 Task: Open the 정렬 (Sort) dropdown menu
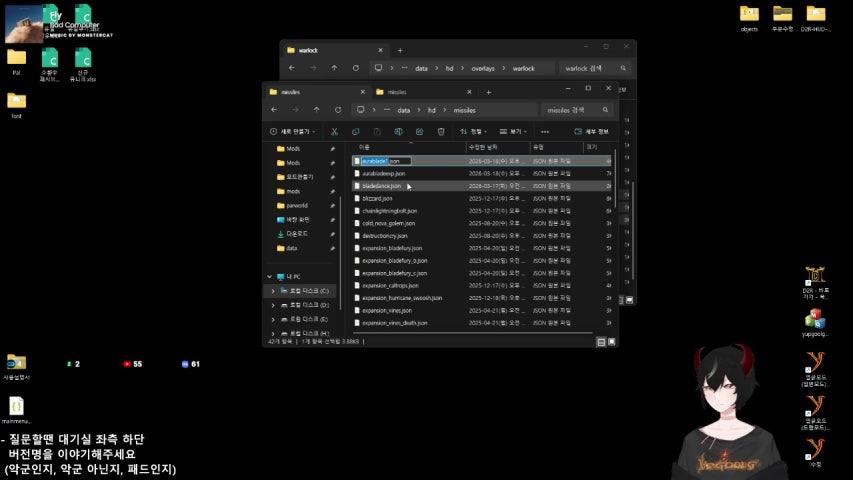pyautogui.click(x=476, y=131)
